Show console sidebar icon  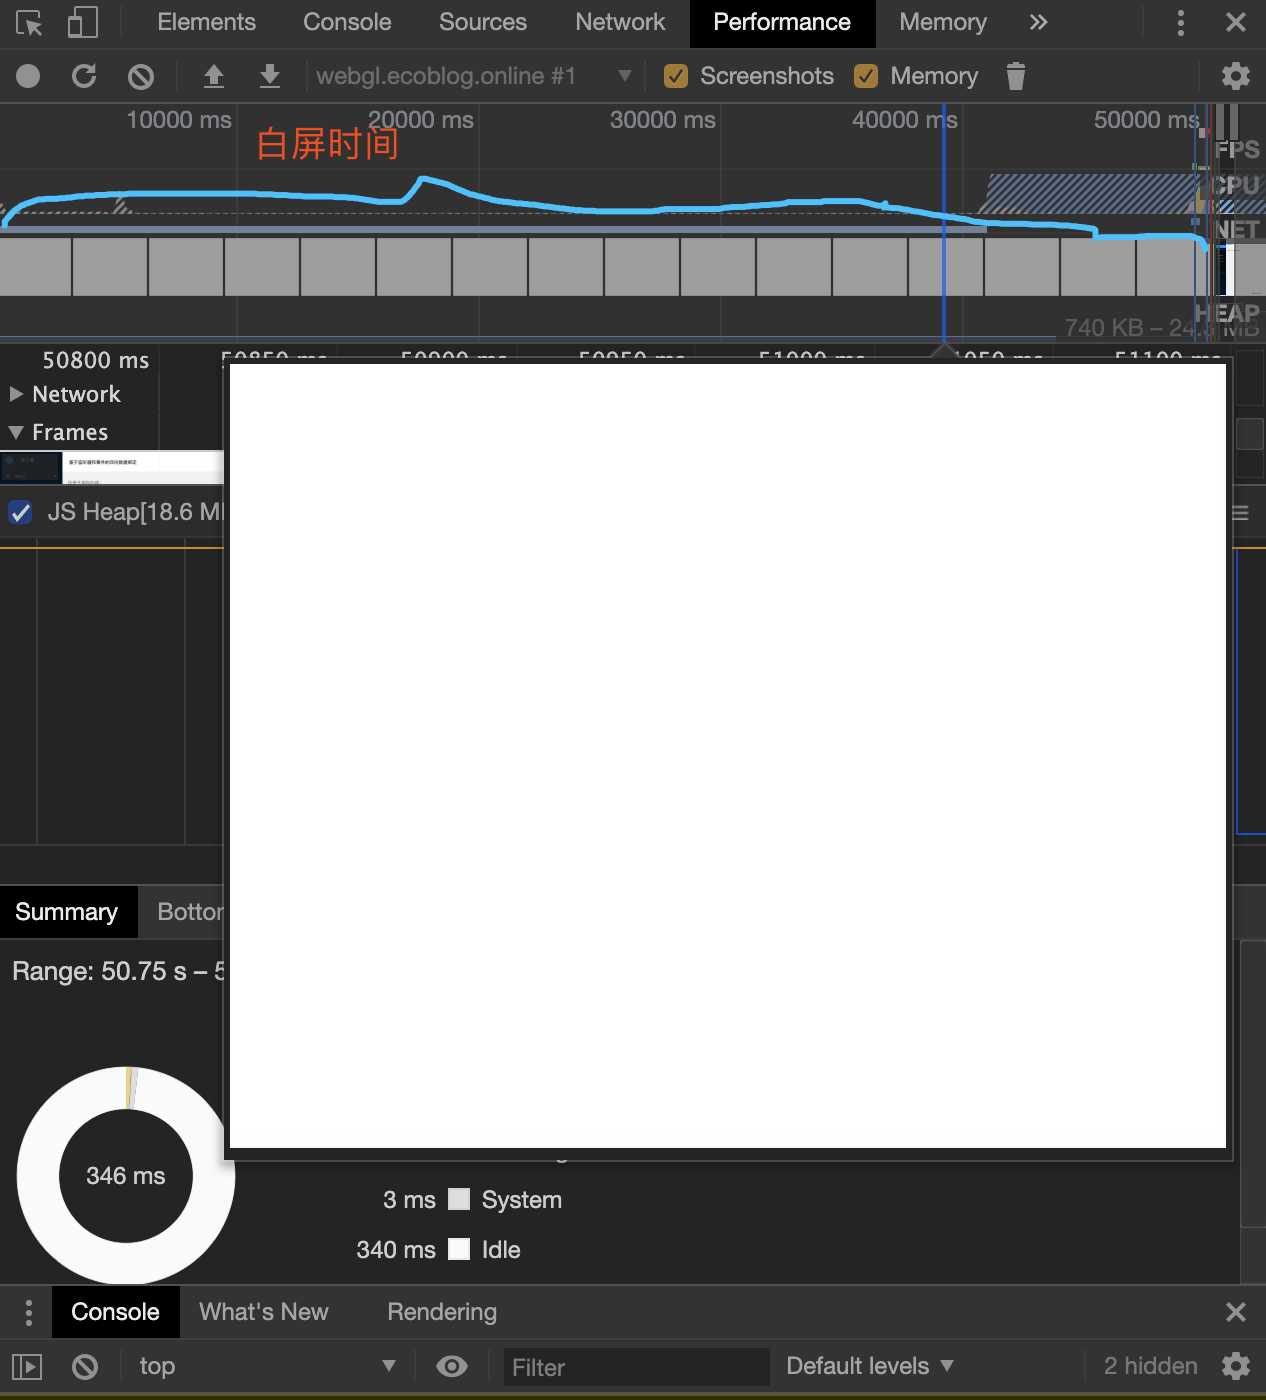coord(27,1366)
